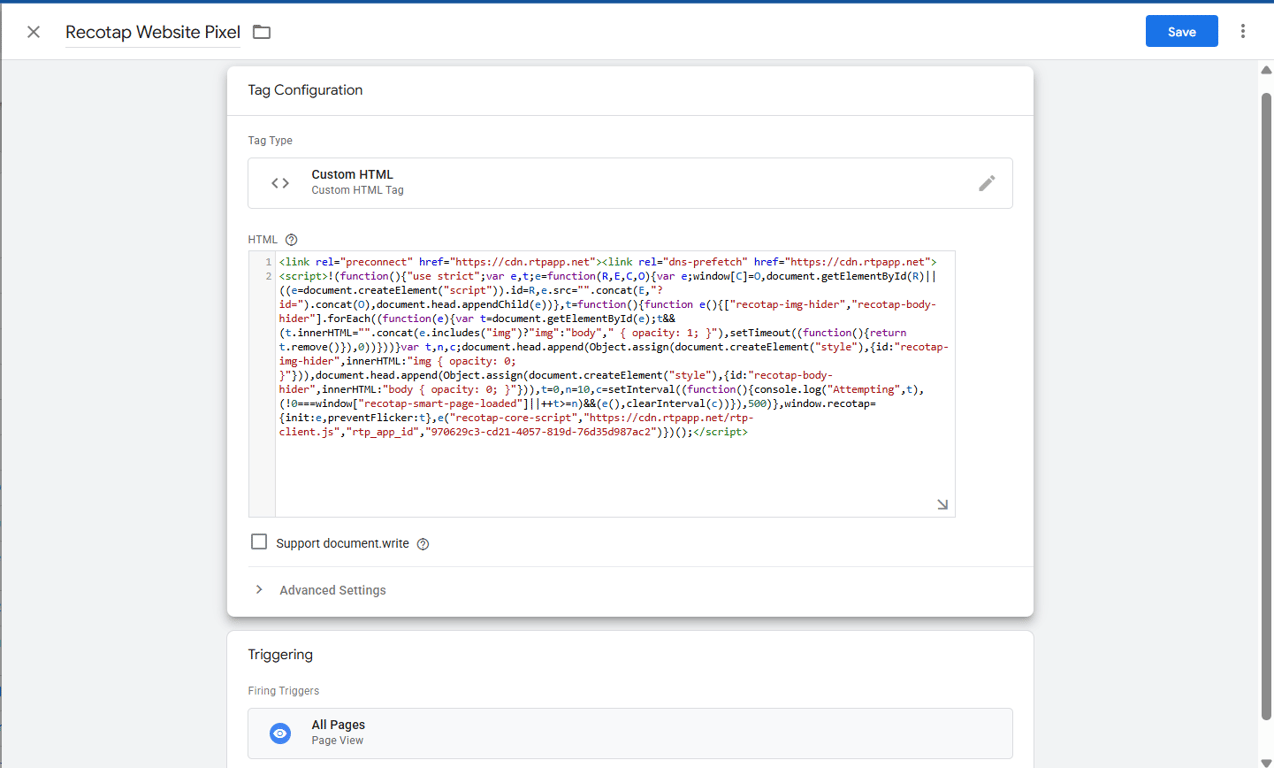Edit tag type with pencil icon
The image size is (1274, 768).
point(987,183)
